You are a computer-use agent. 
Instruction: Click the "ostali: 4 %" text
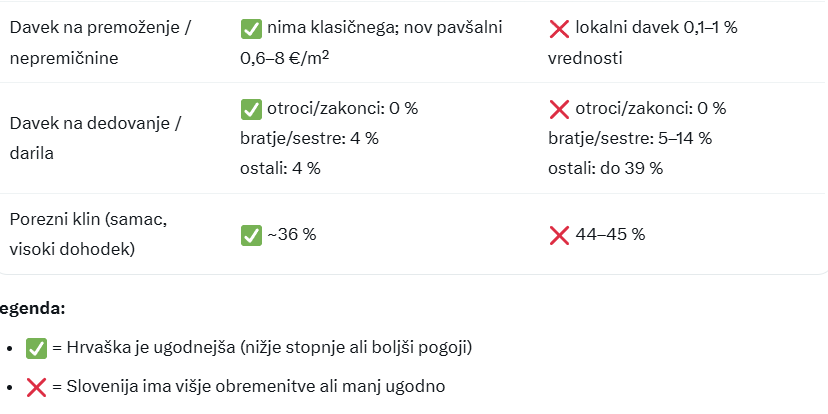point(280,168)
